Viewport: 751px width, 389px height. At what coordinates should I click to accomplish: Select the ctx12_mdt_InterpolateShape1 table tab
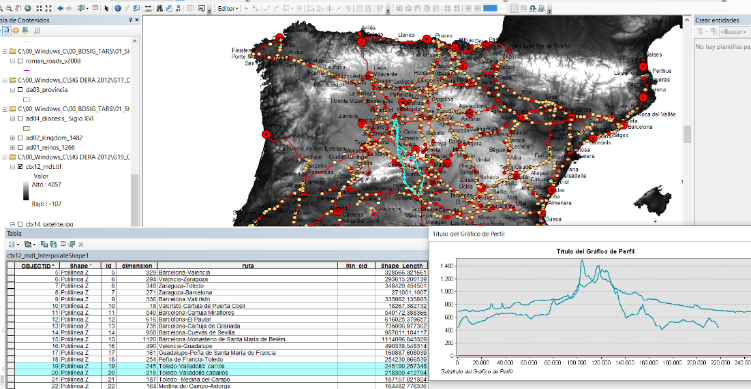pos(48,255)
